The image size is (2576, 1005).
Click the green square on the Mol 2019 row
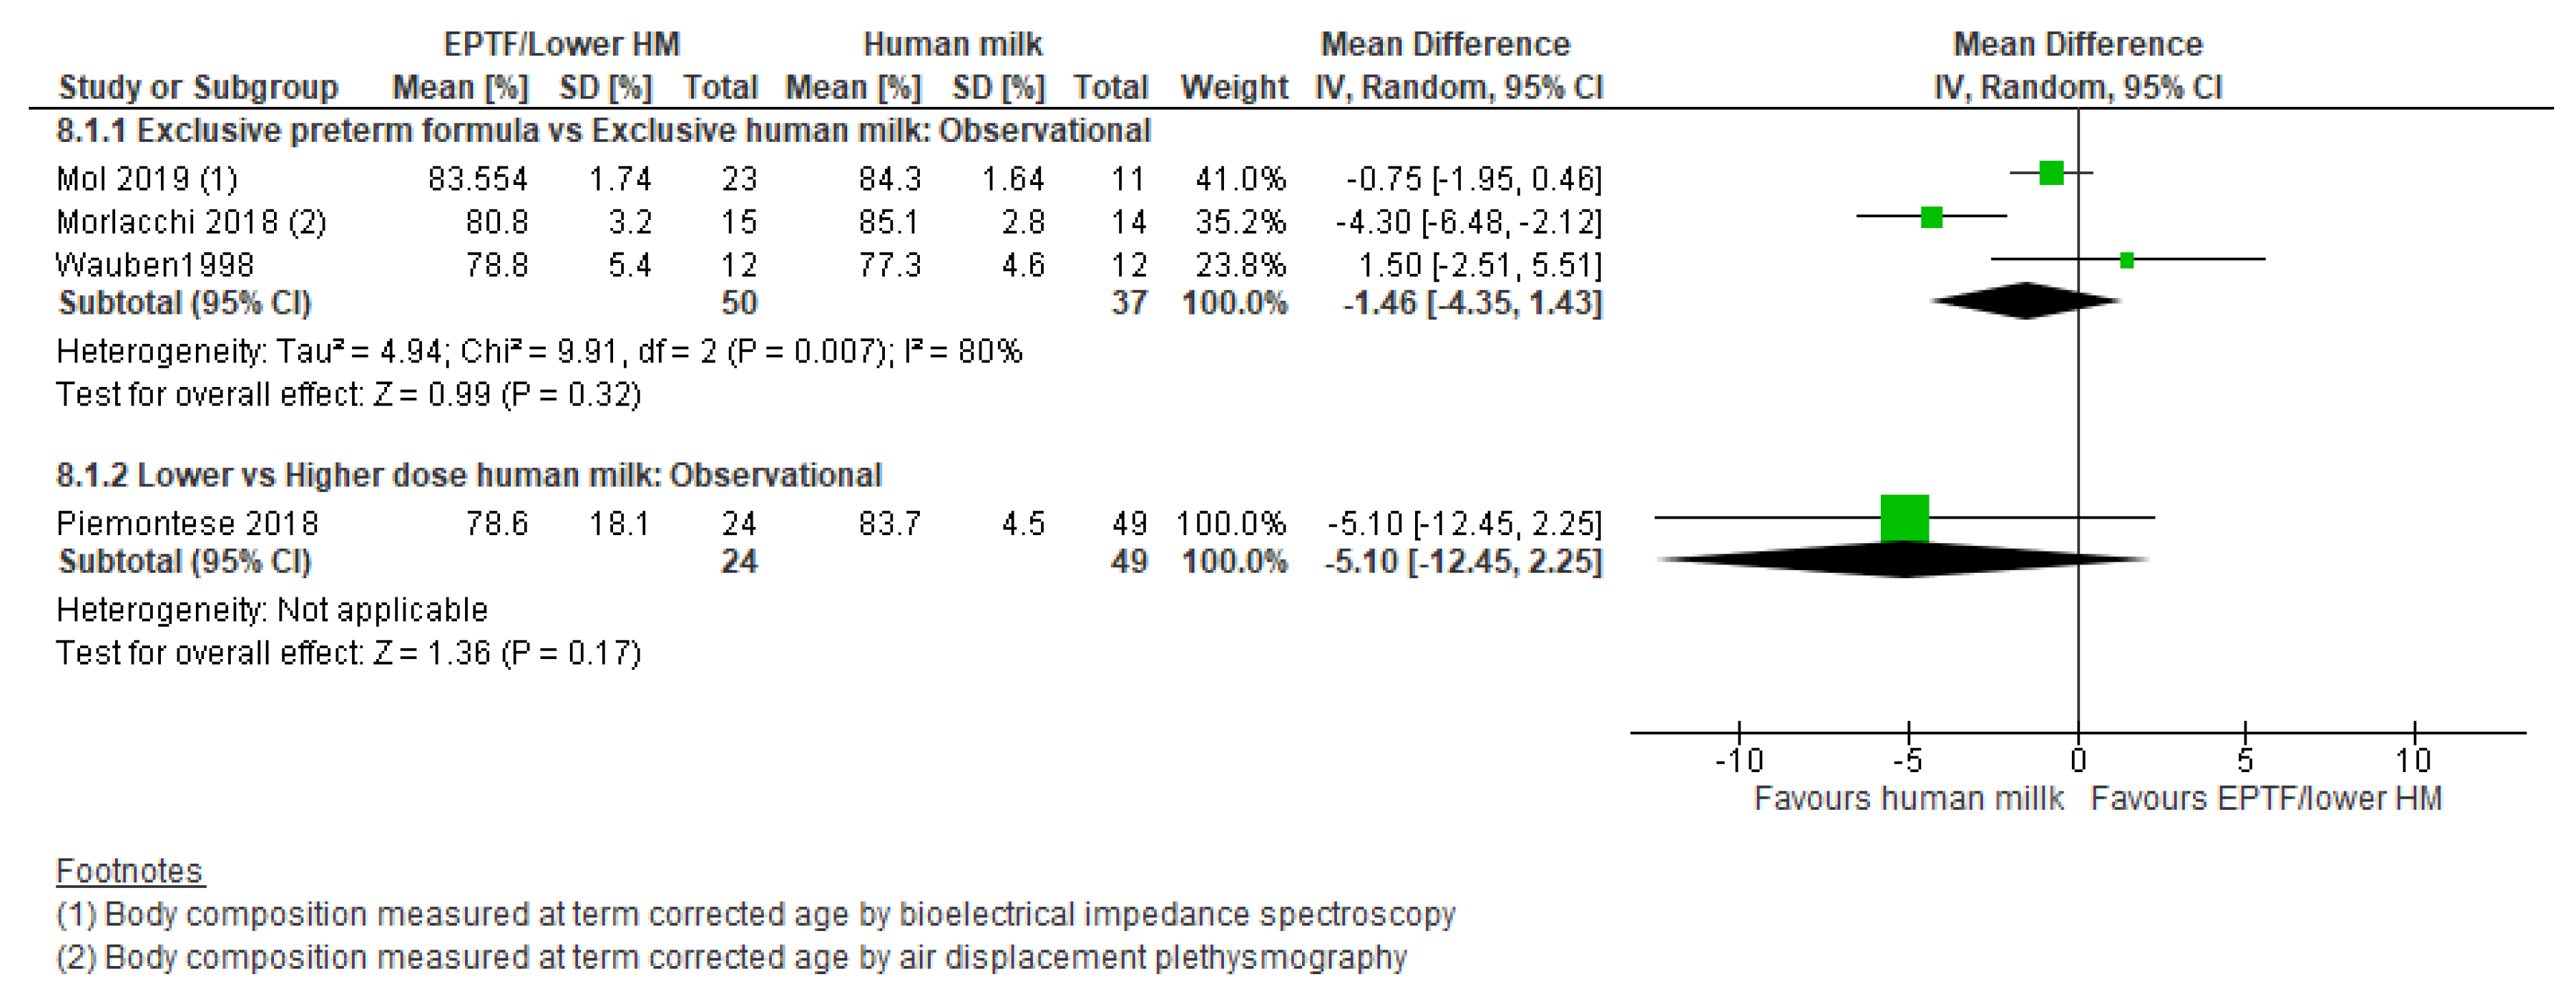click(x=2051, y=173)
